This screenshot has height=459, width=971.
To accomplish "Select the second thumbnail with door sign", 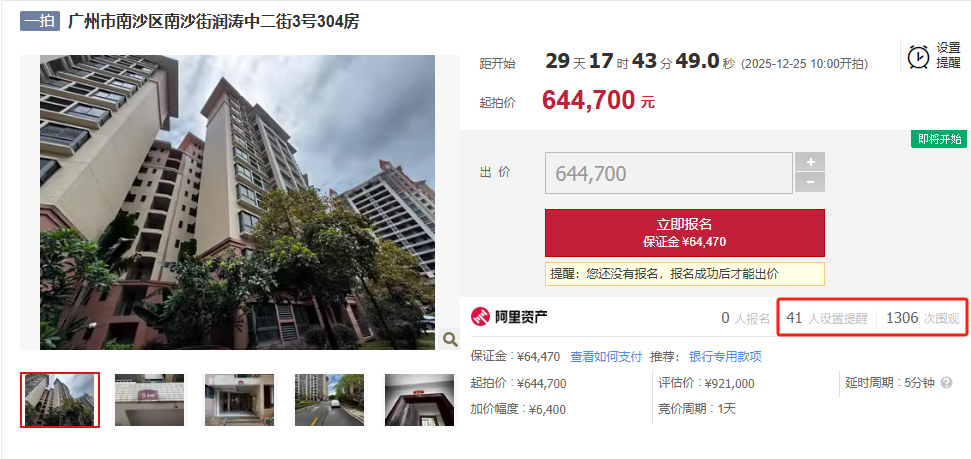I will 149,400.
